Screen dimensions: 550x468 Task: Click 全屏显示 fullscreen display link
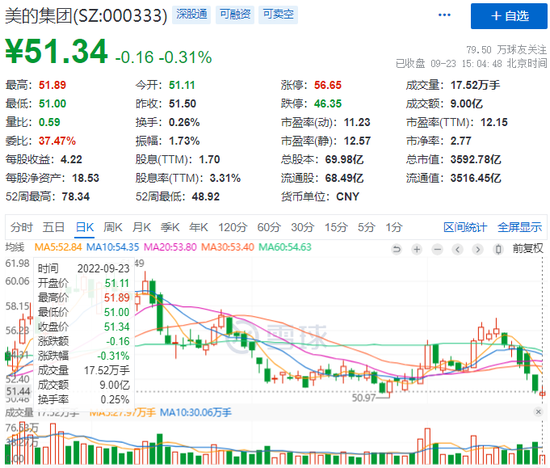pos(520,227)
